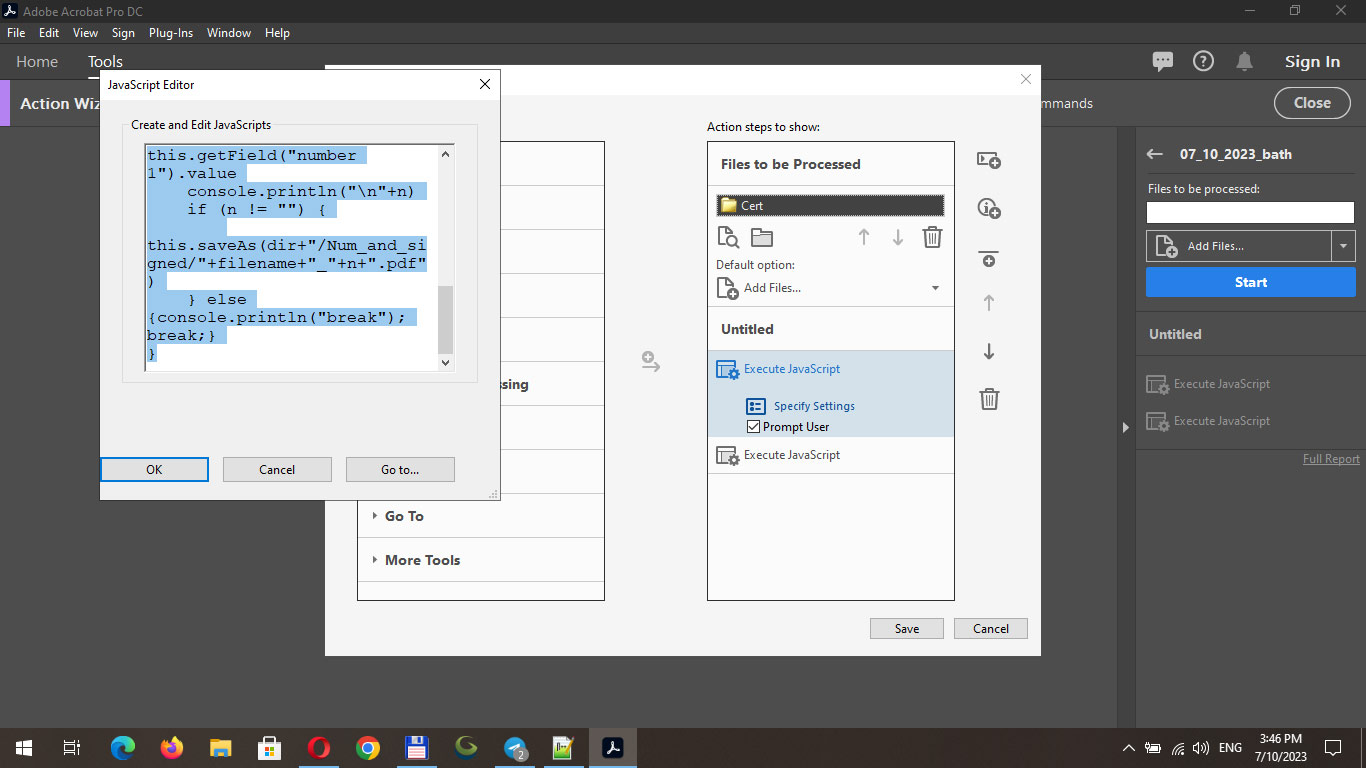Open Telegram from the taskbar

[x=515, y=747]
